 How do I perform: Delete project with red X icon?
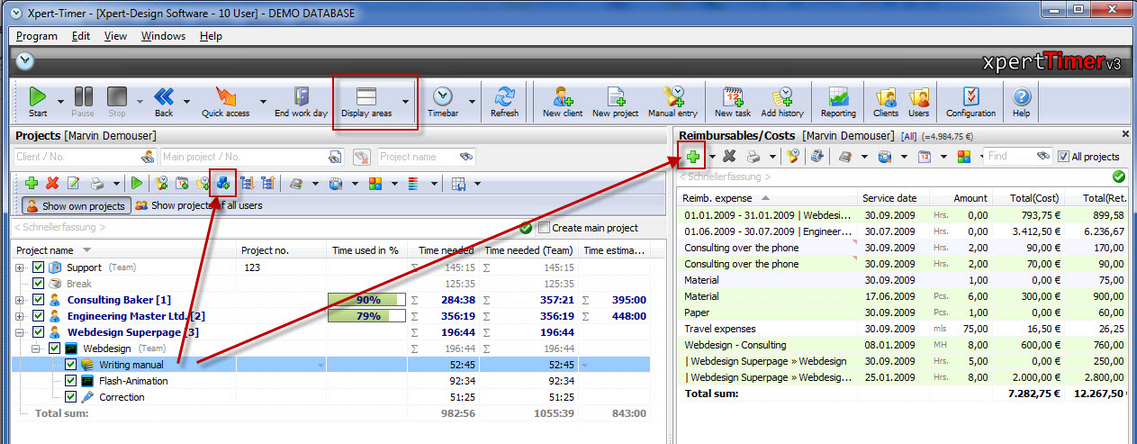52,184
